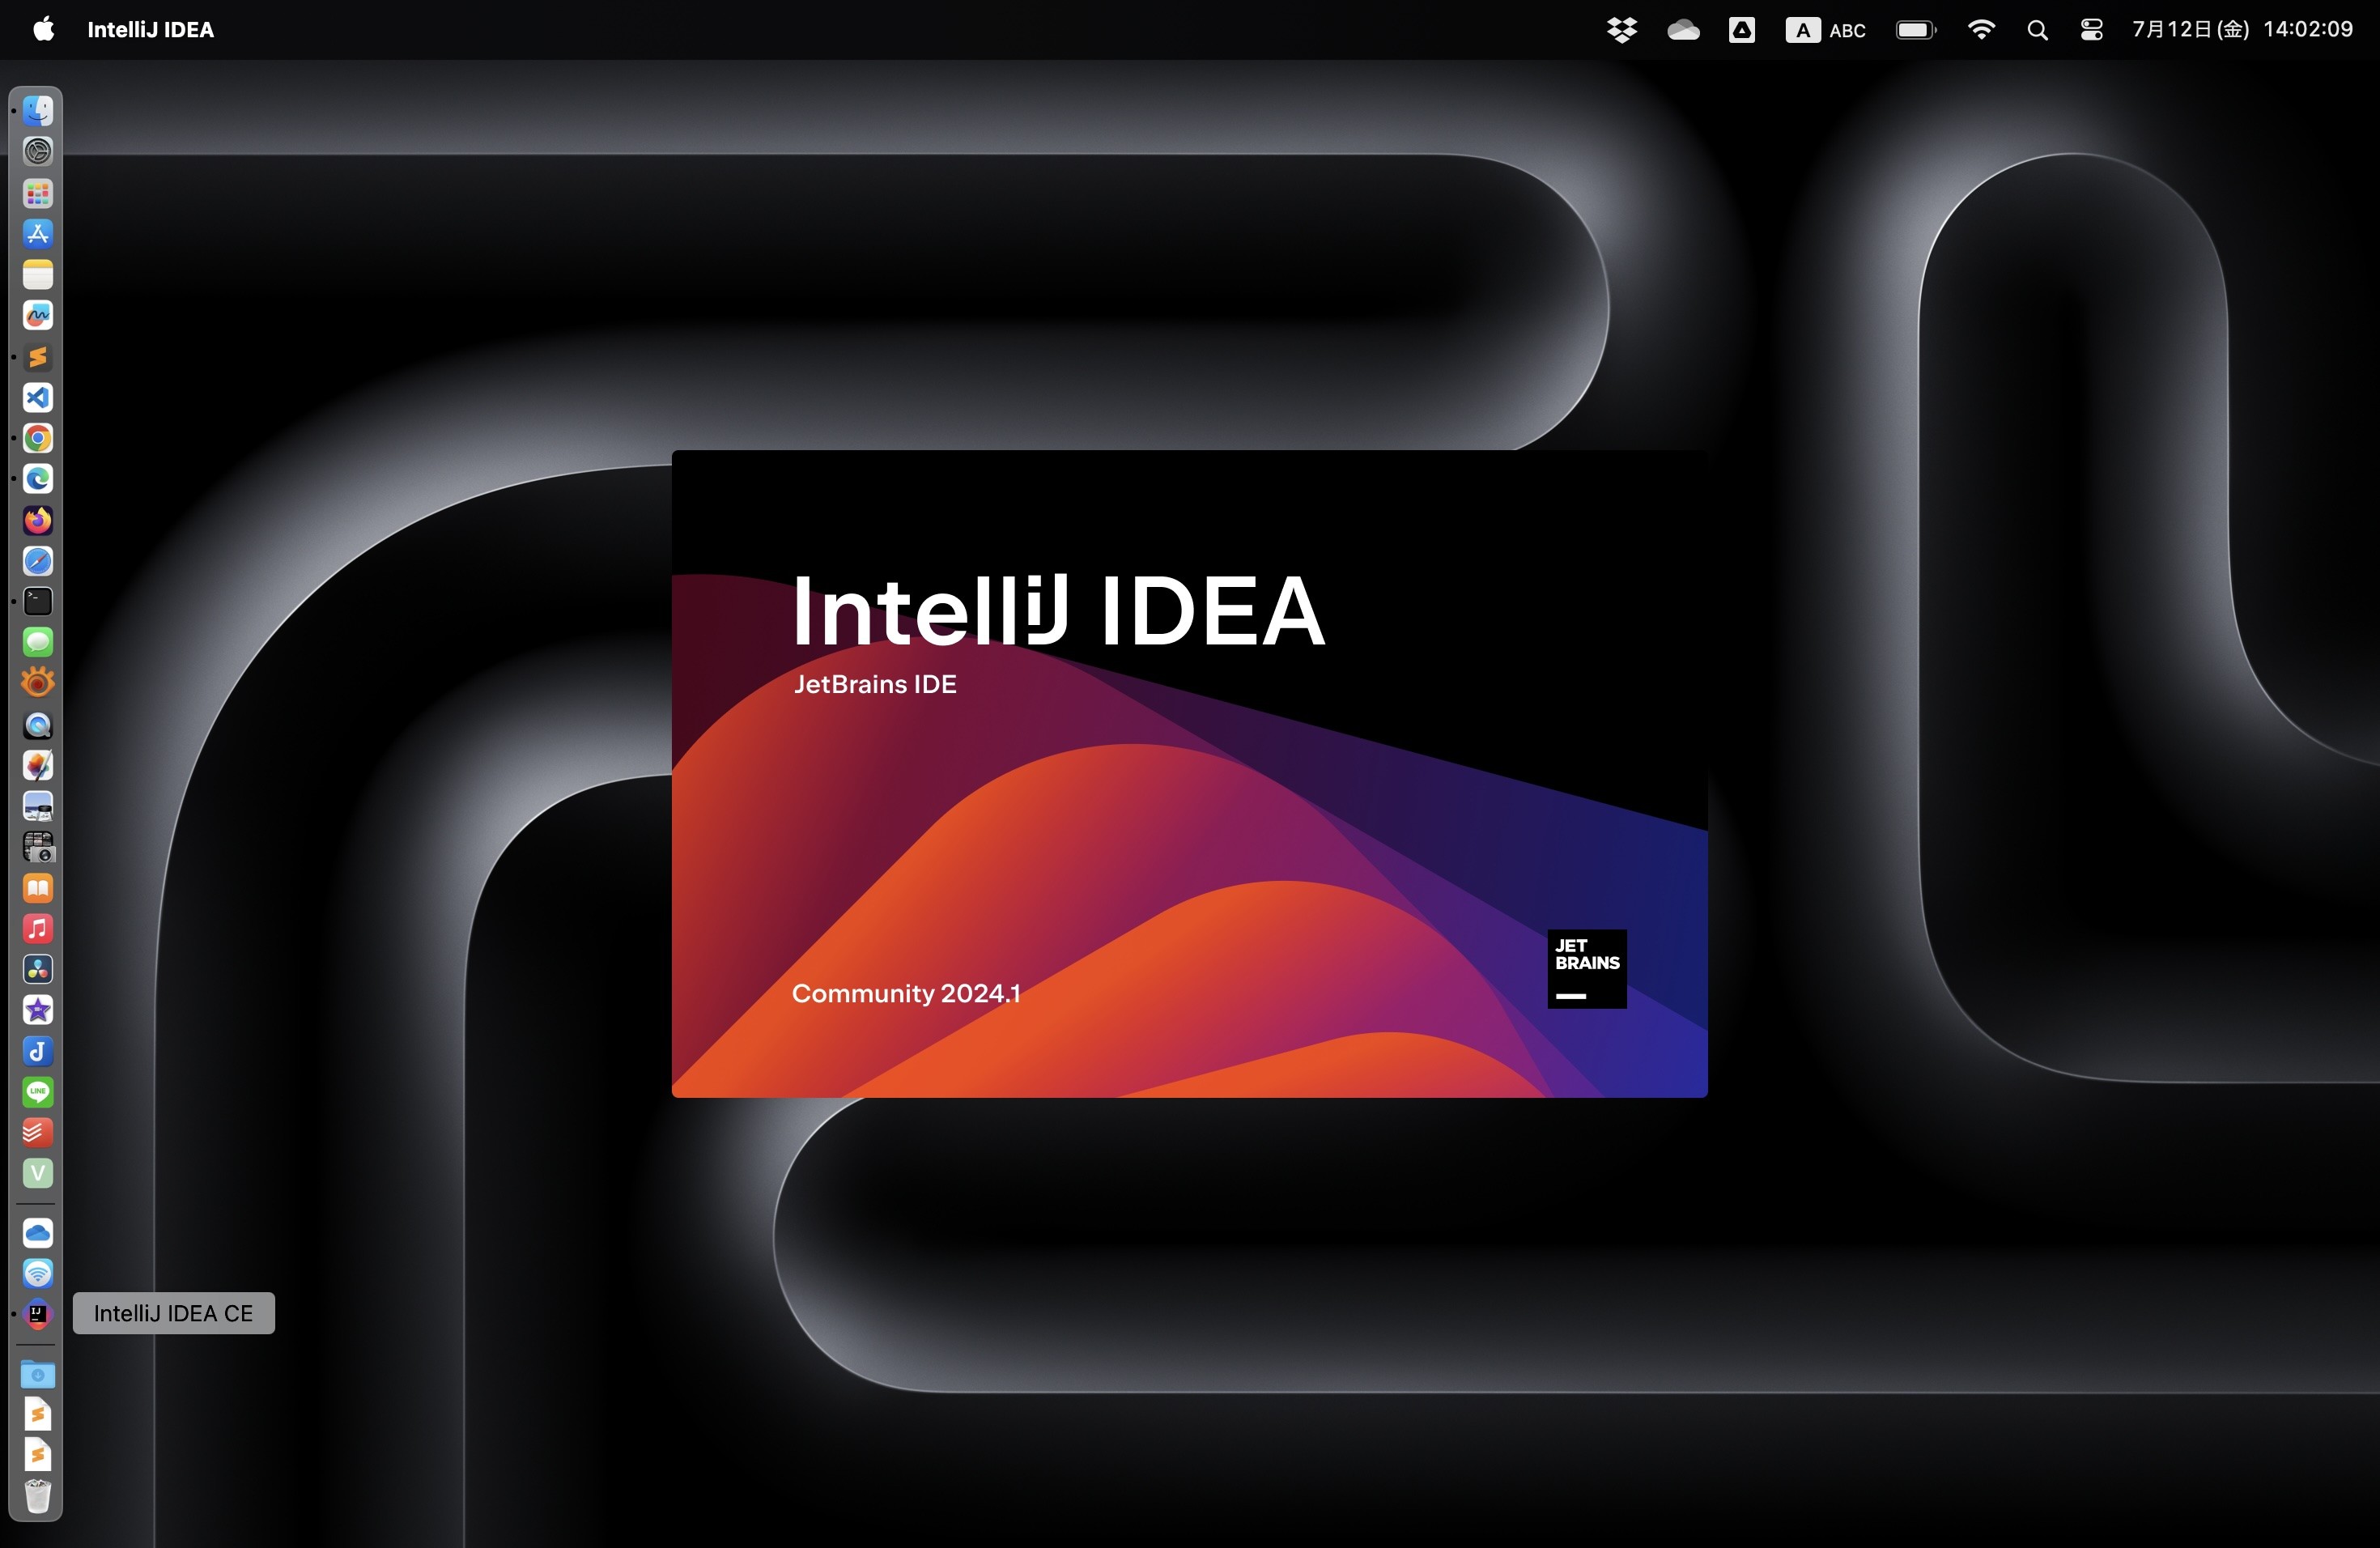Screen dimensions: 2380x1548
Task: Open the Trash in the Dock
Action: 38,1496
